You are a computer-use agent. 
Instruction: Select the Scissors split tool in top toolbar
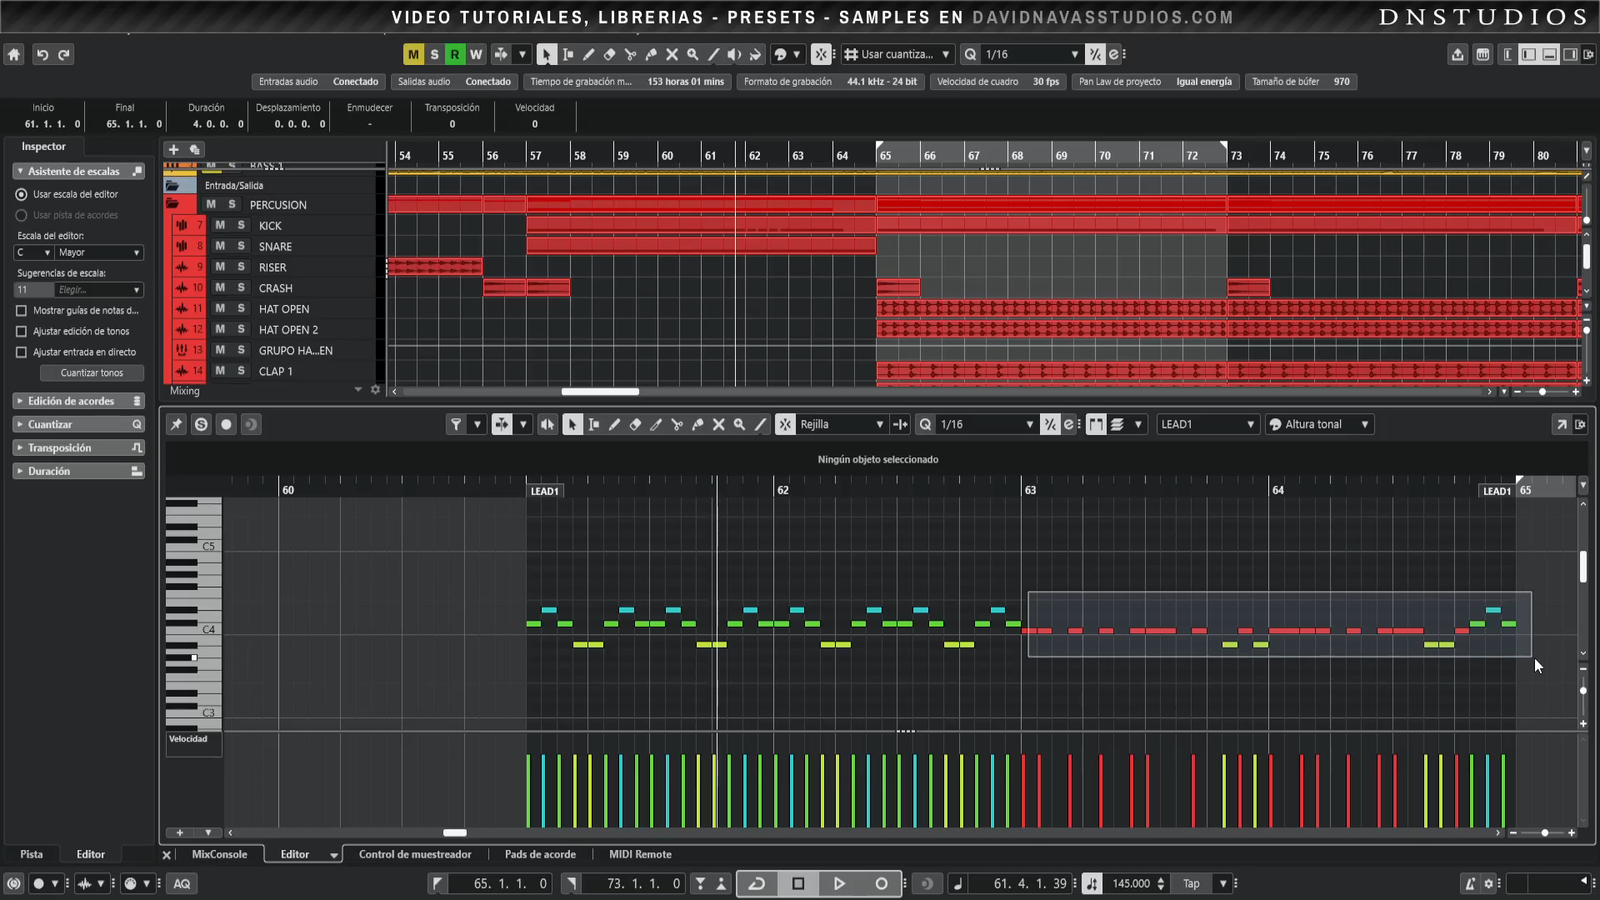pos(630,55)
